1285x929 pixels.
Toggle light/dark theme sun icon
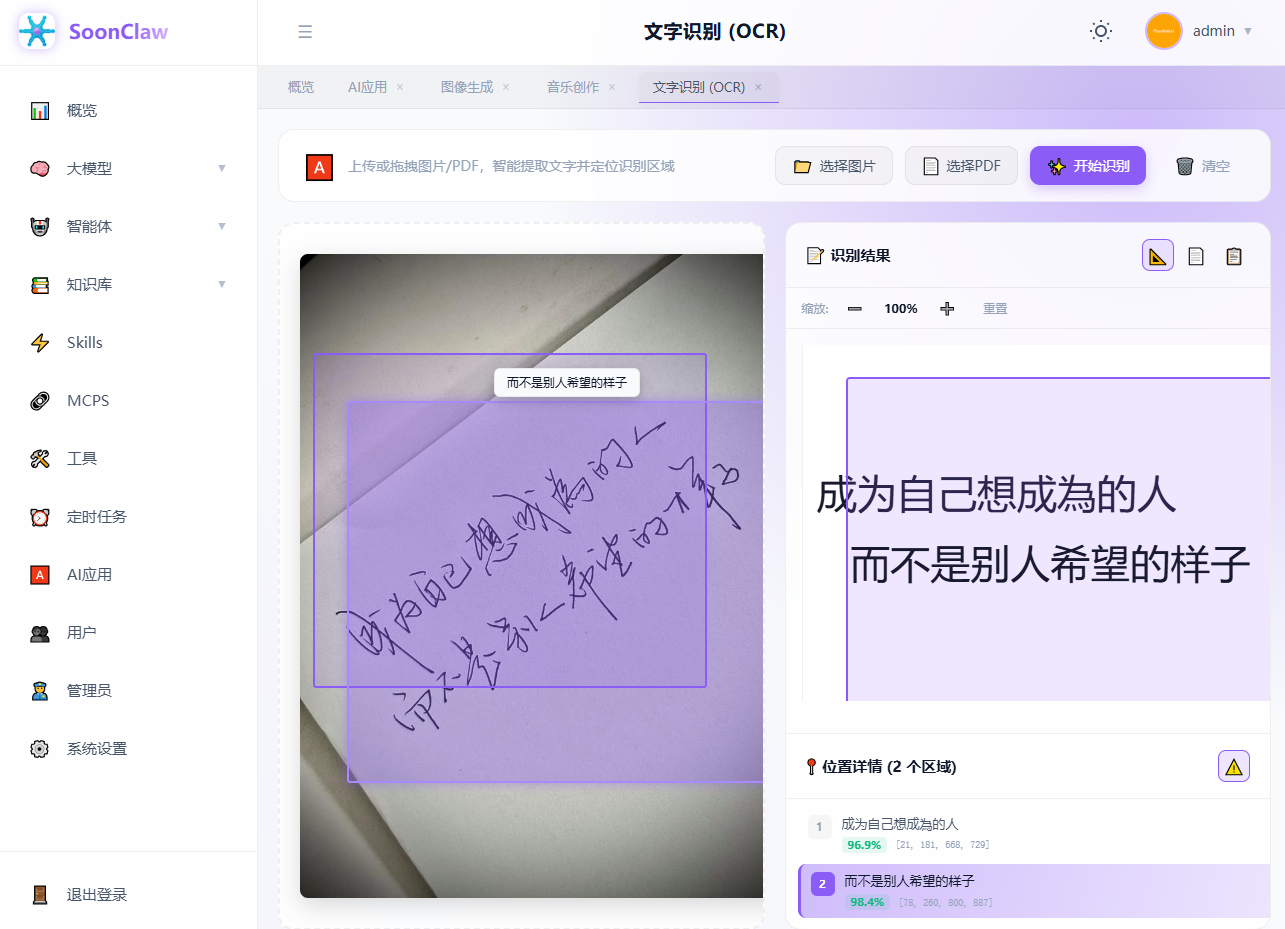(x=1101, y=31)
